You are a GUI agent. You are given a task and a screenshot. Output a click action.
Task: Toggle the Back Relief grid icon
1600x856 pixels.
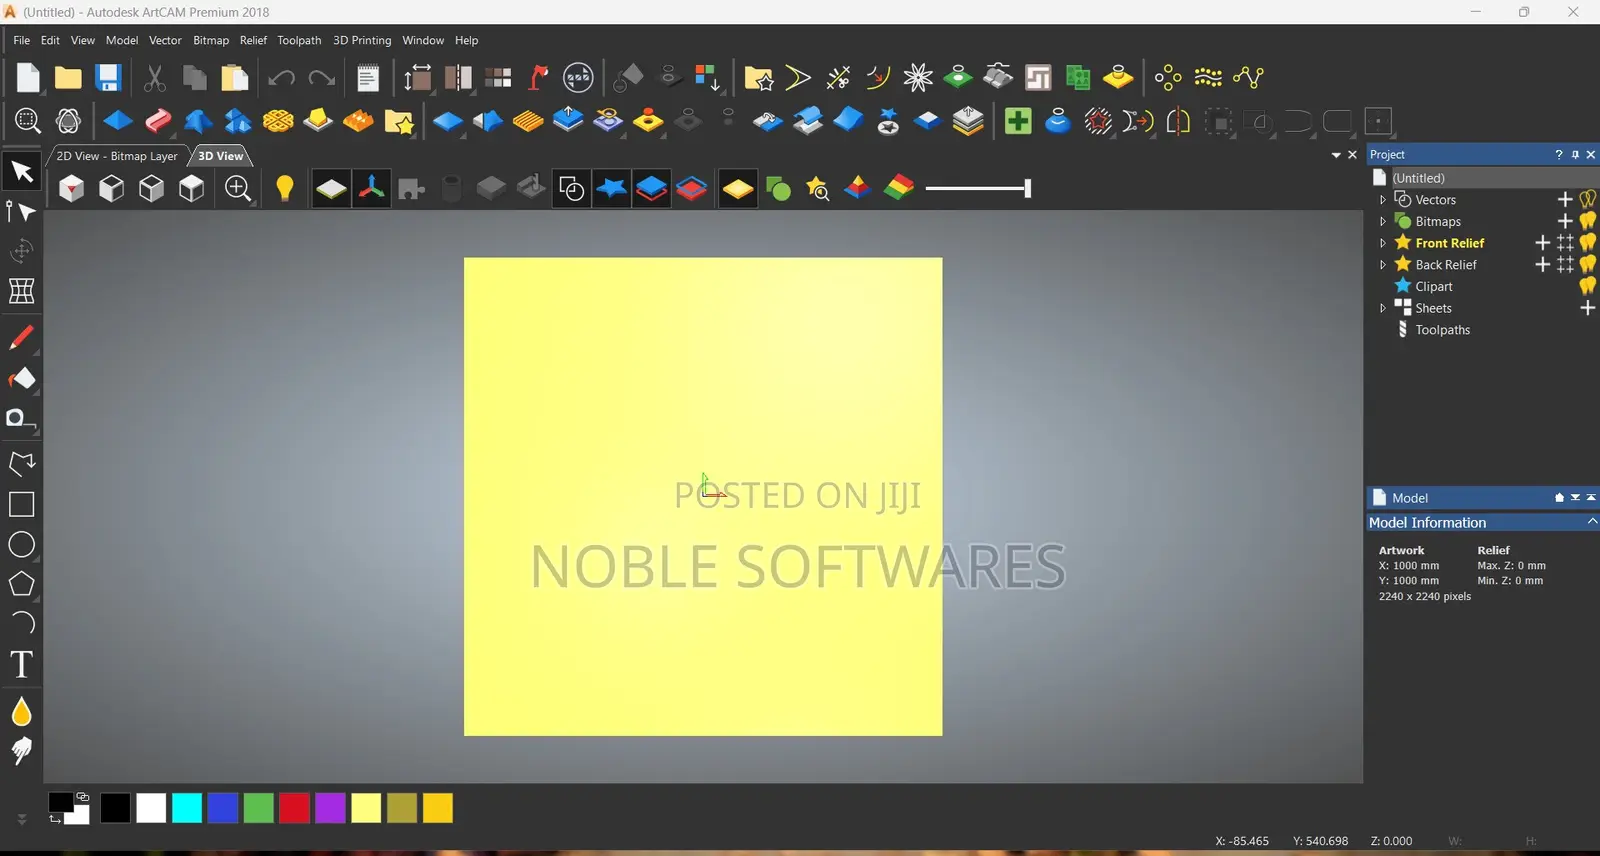point(1565,264)
